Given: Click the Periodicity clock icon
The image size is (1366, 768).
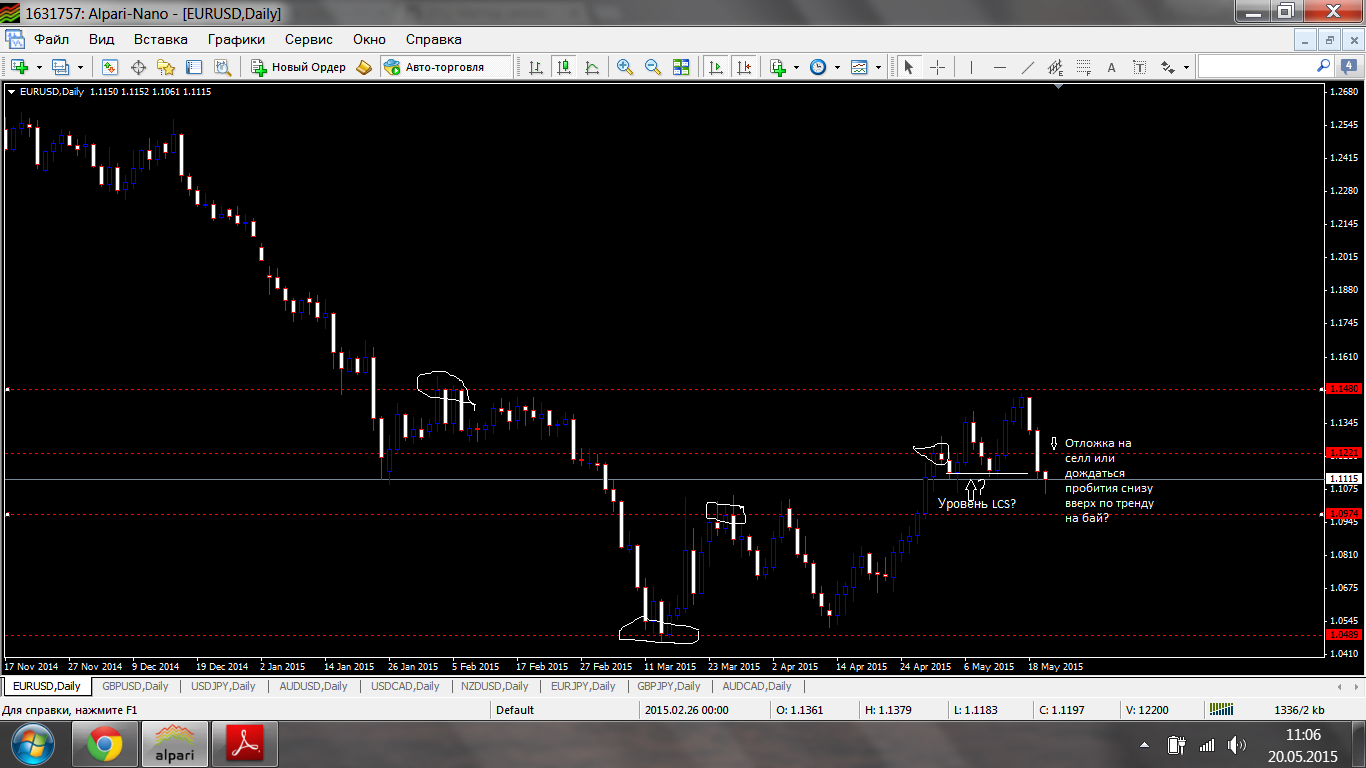Looking at the screenshot, I should pos(818,67).
